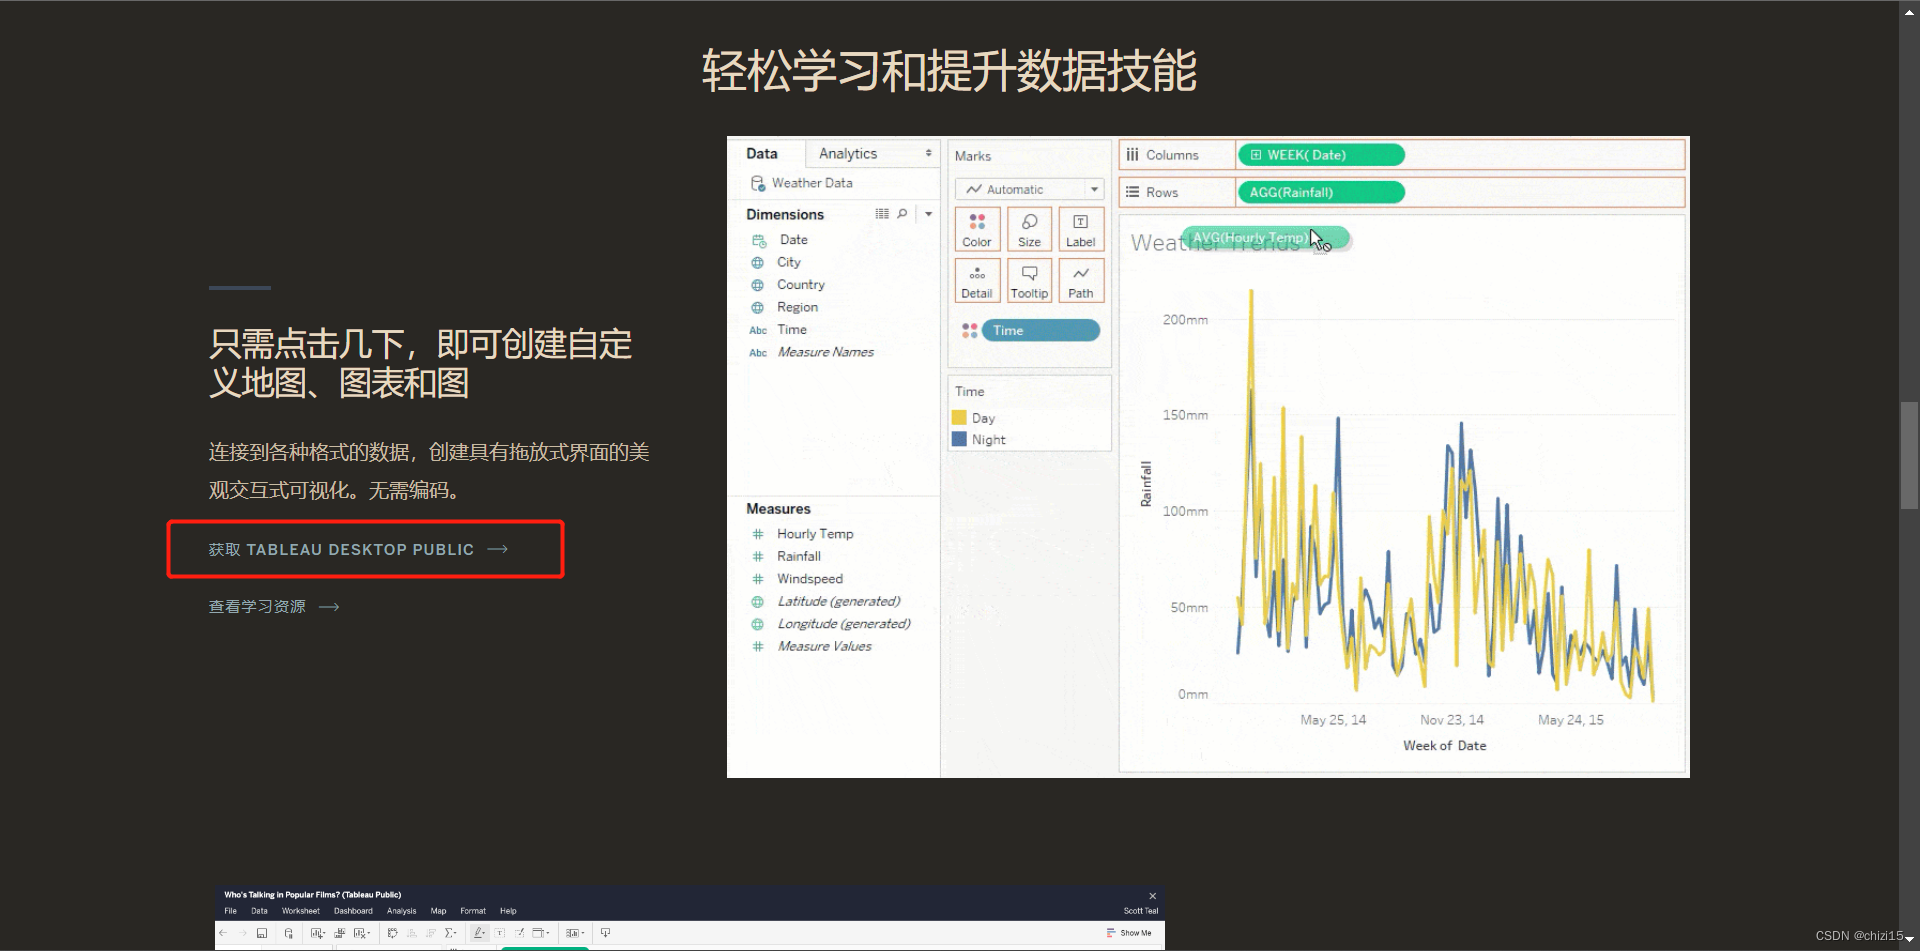Screen dimensions: 1920x951
Task: Click the scrollbar down arrow
Action: pyautogui.click(x=1909, y=941)
